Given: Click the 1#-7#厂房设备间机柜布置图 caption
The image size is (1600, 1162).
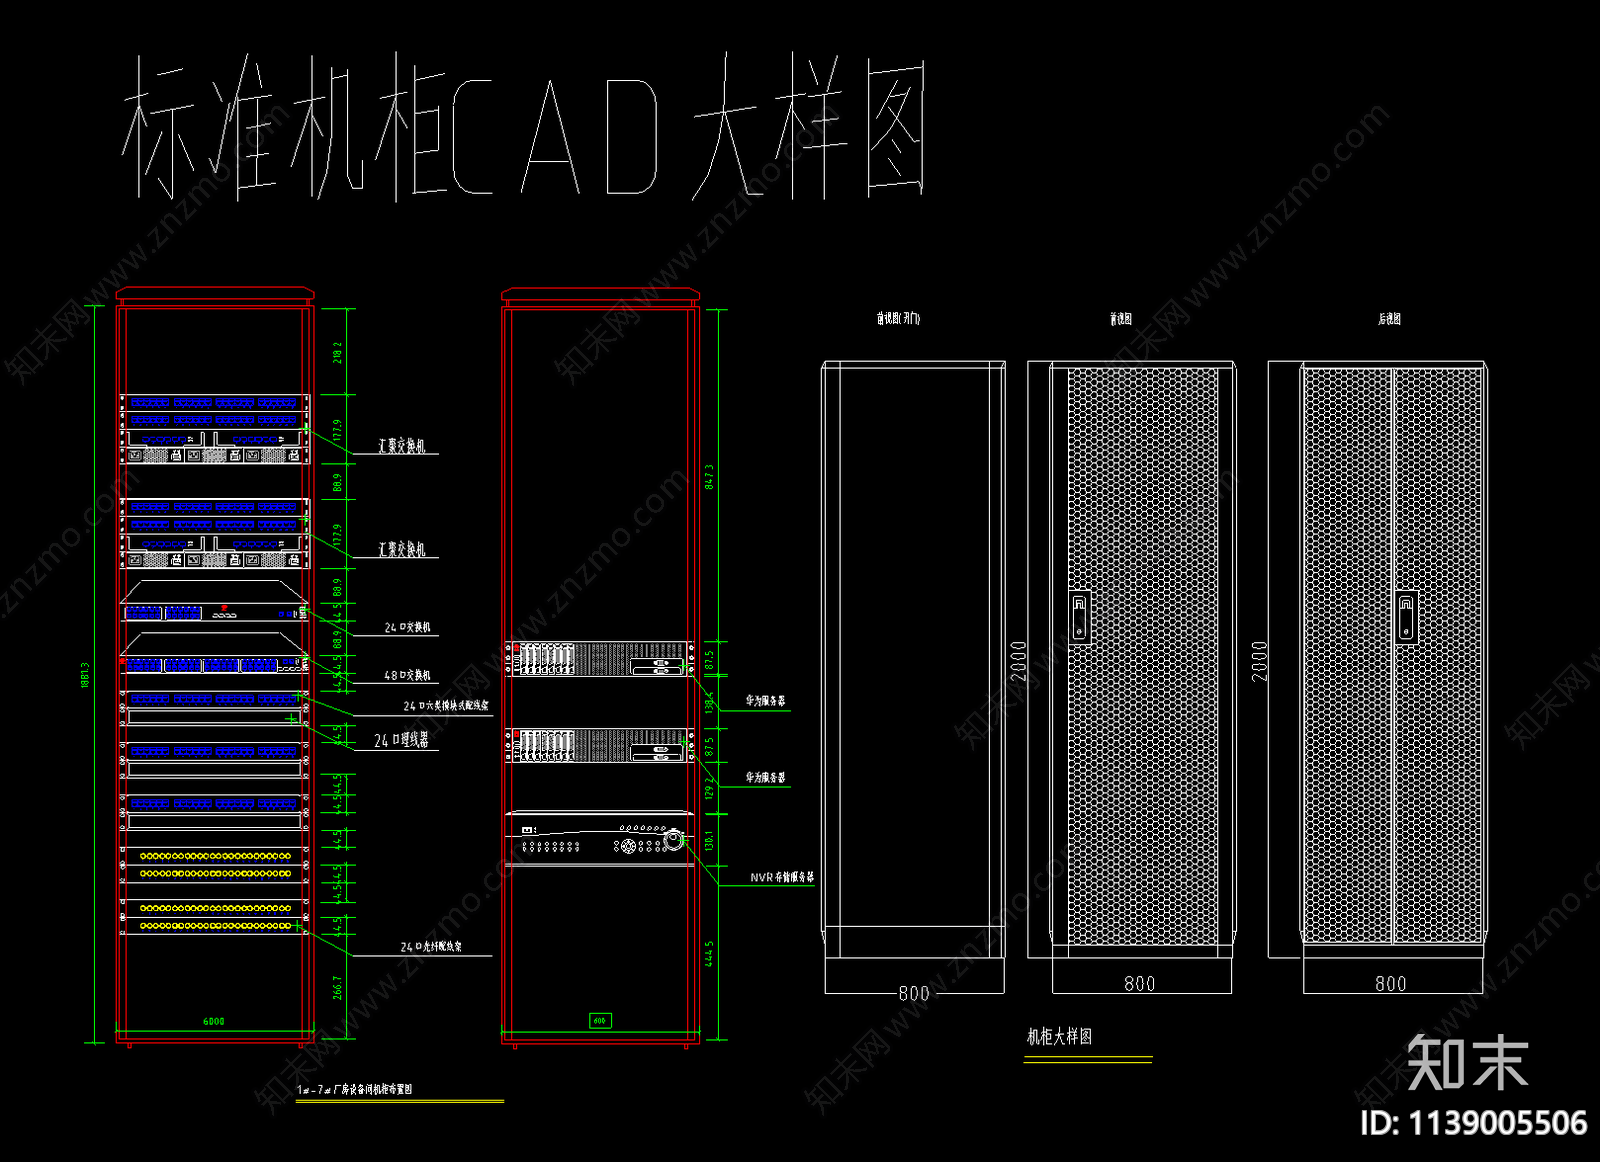Looking at the screenshot, I should pos(354,1089).
